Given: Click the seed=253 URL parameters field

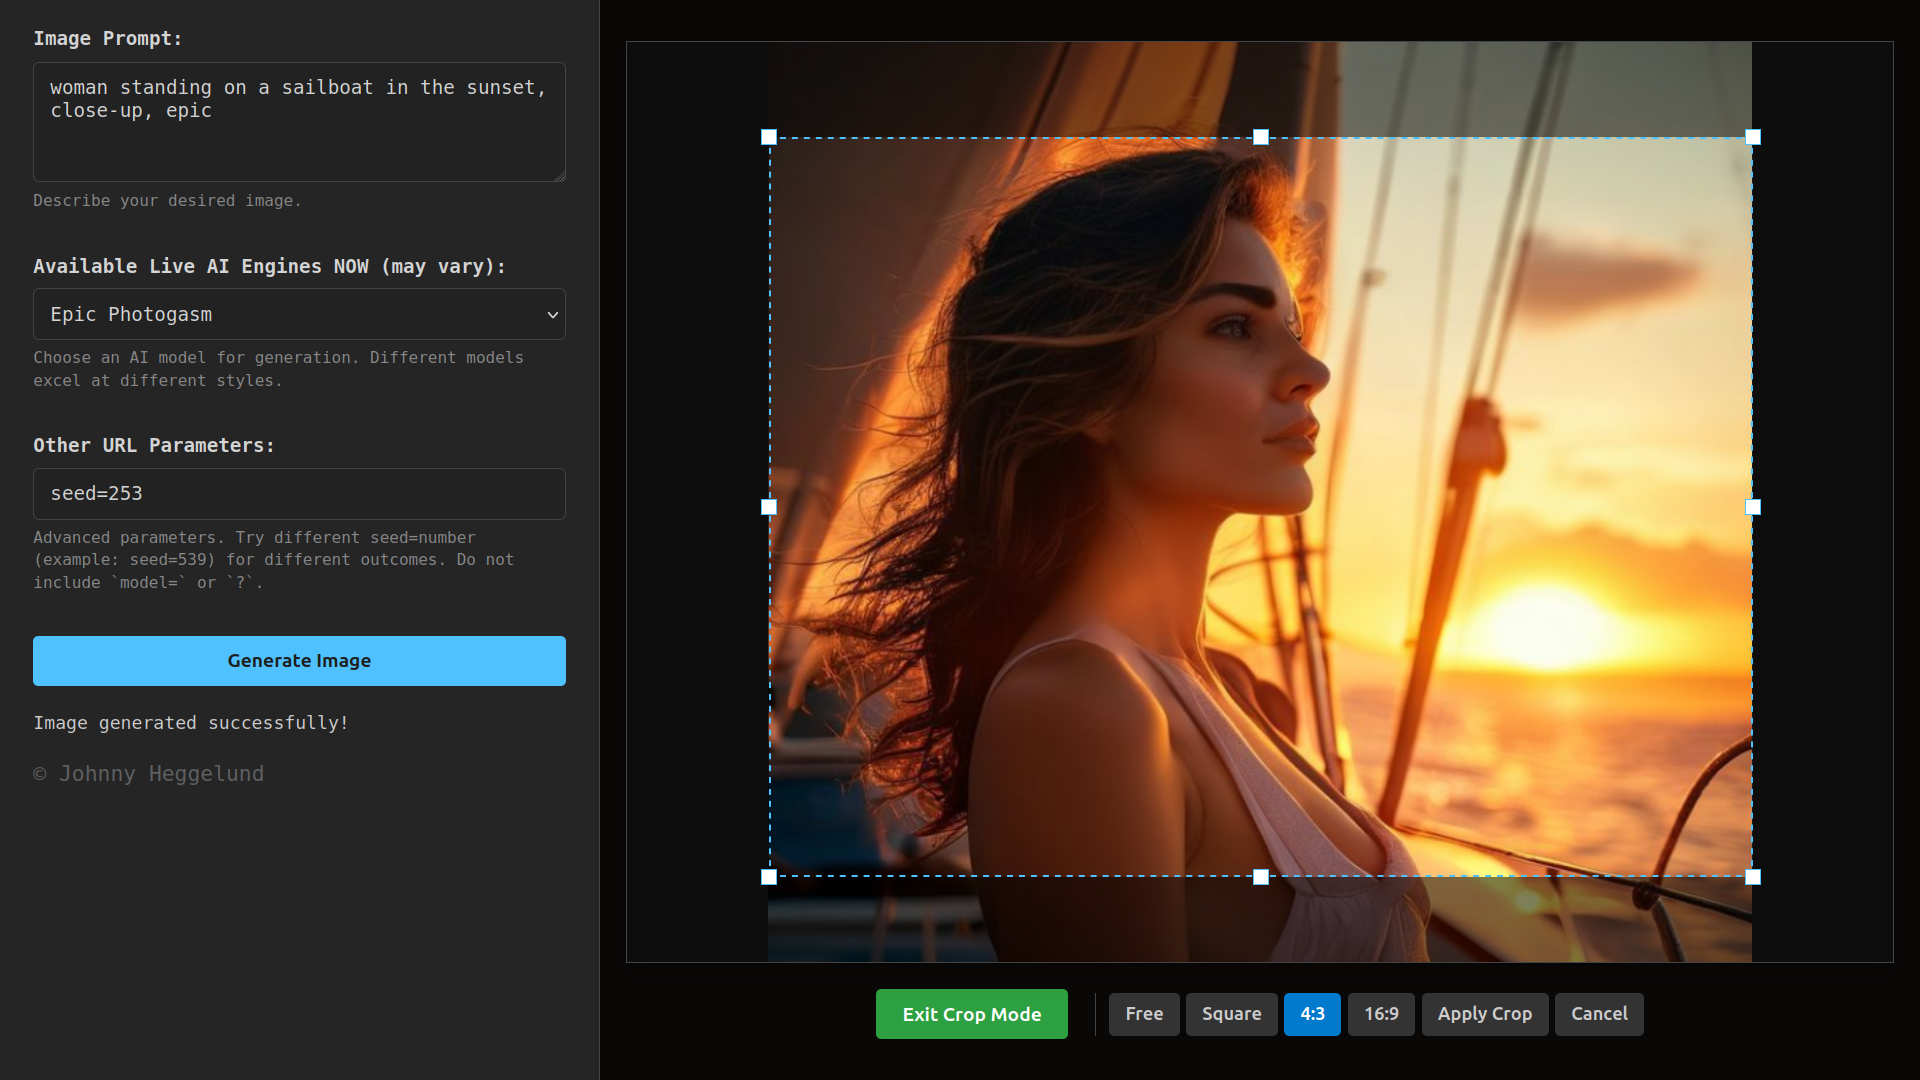Looking at the screenshot, I should click(299, 494).
